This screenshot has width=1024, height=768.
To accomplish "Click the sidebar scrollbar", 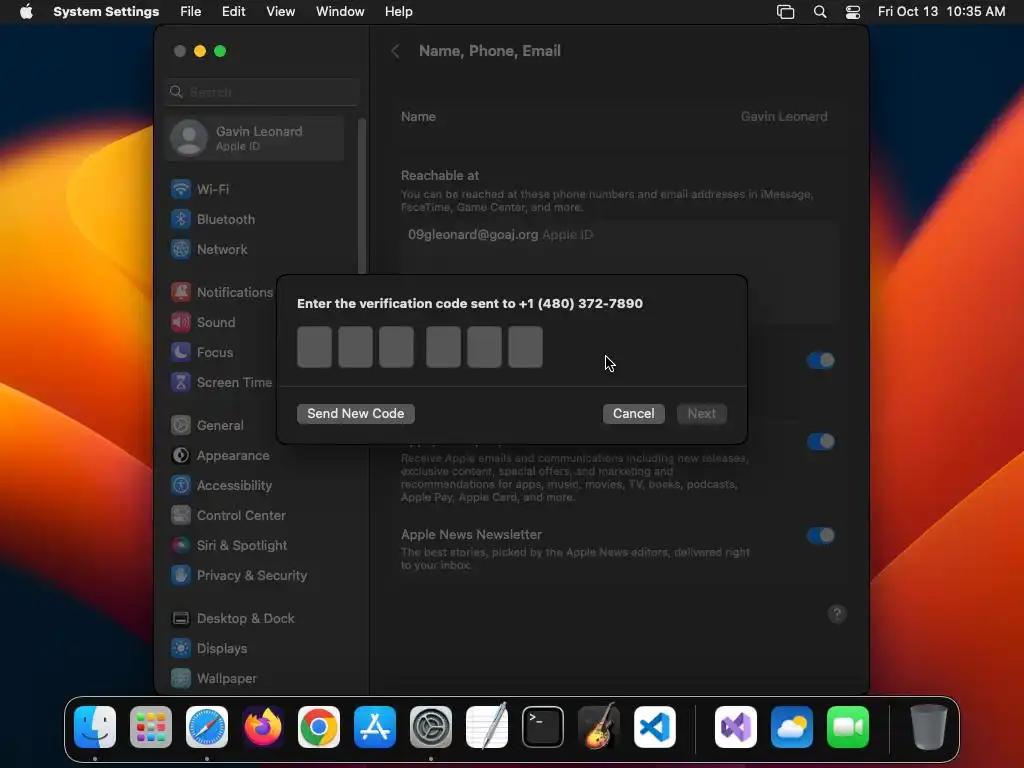I will 362,196.
